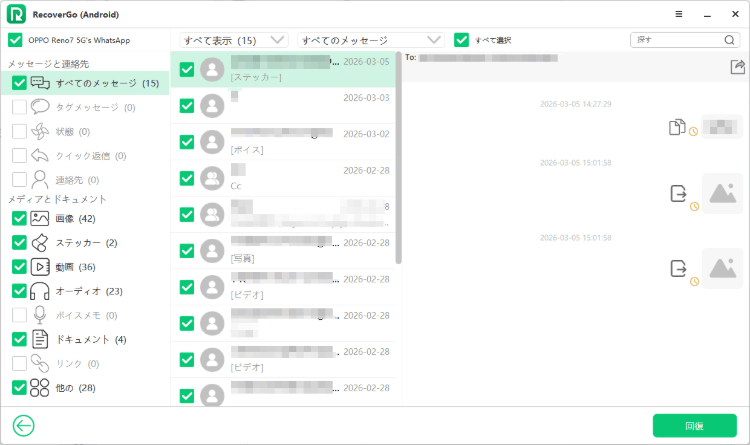Click the ボイスメモ microphone icon
This screenshot has height=445, width=750.
40,315
